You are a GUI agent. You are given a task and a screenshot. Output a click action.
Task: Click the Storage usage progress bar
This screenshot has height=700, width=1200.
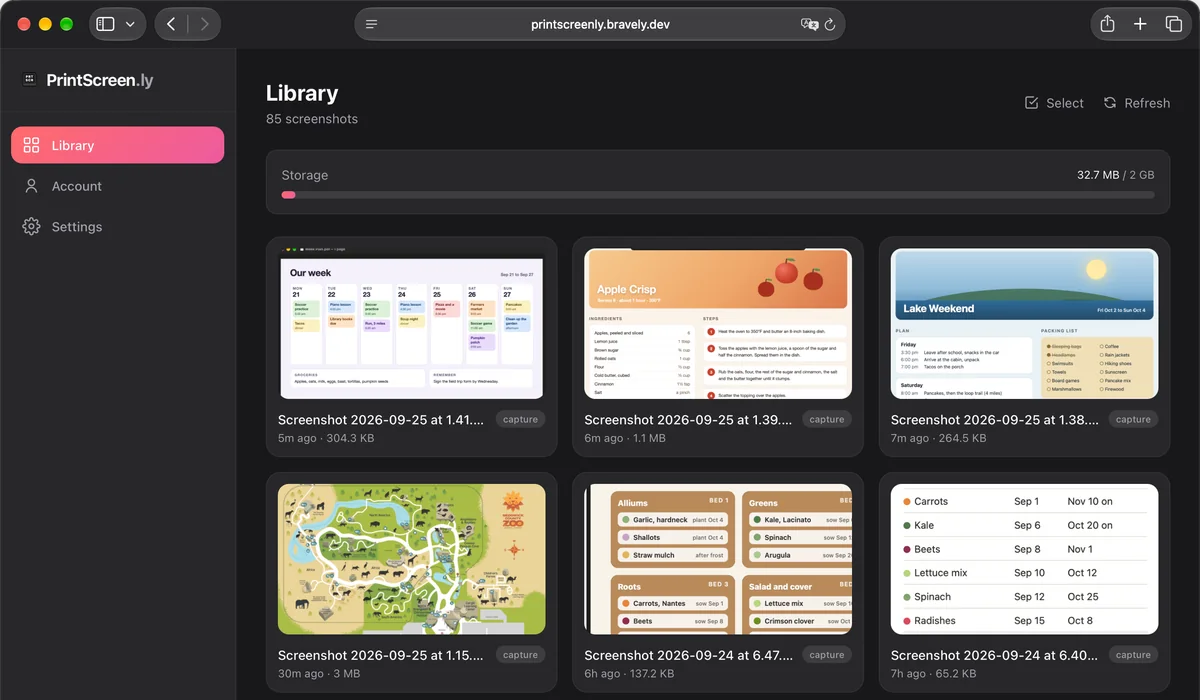click(x=718, y=195)
